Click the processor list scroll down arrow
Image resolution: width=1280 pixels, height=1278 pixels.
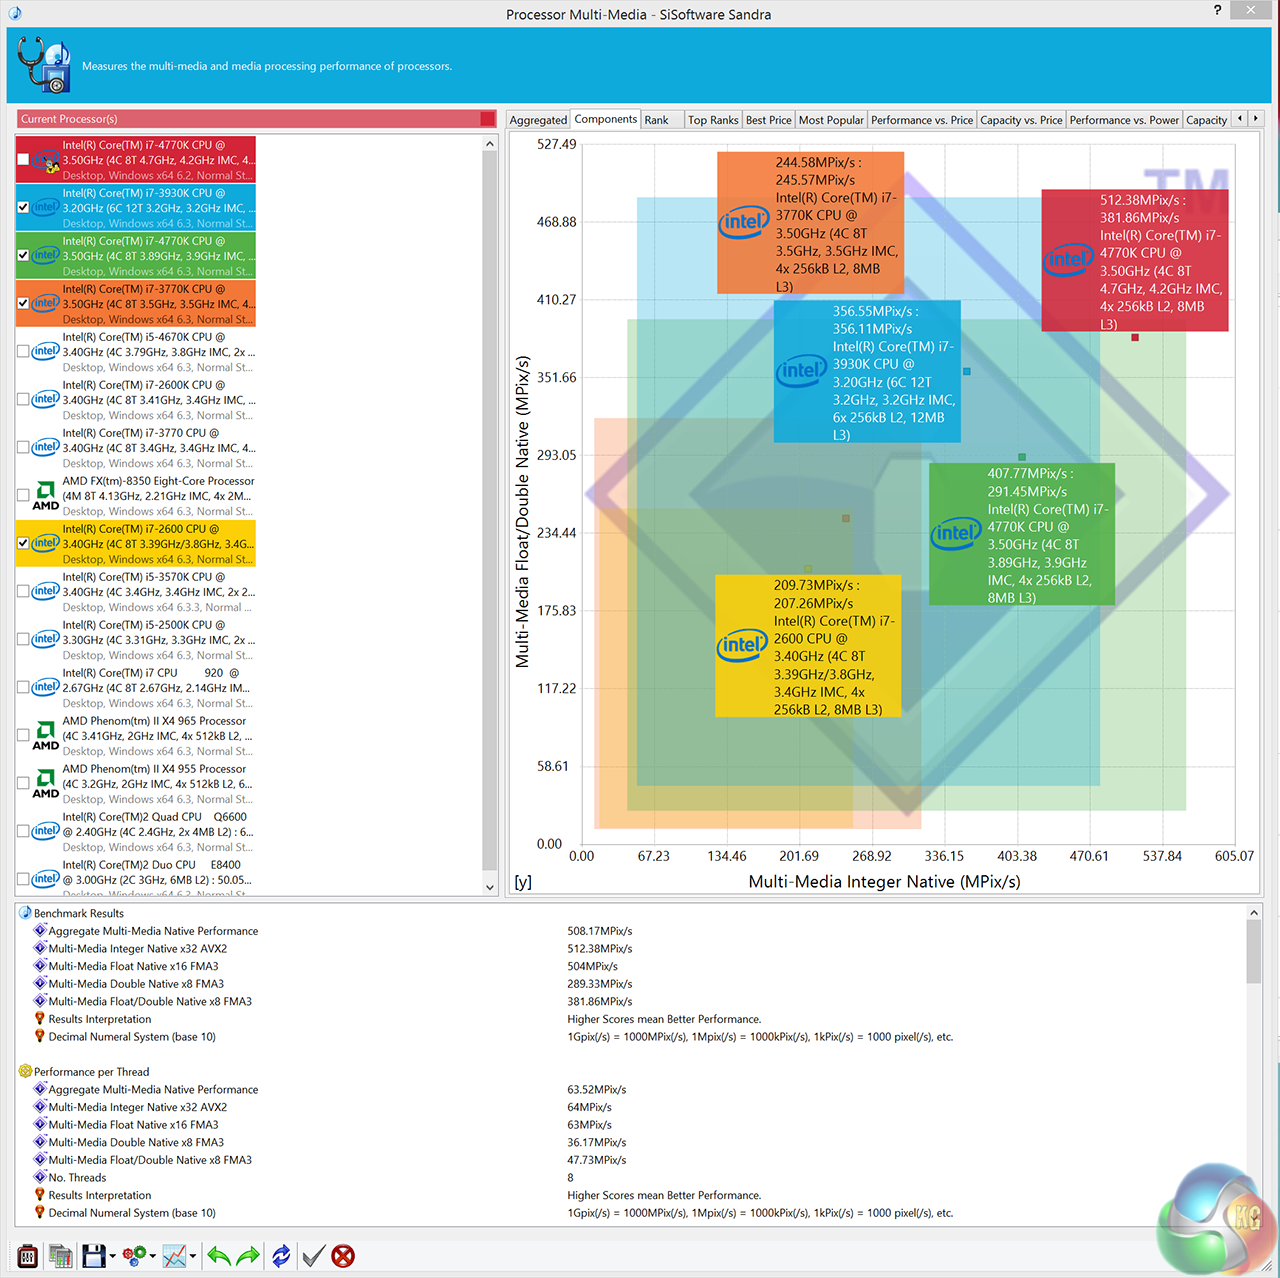click(x=490, y=887)
